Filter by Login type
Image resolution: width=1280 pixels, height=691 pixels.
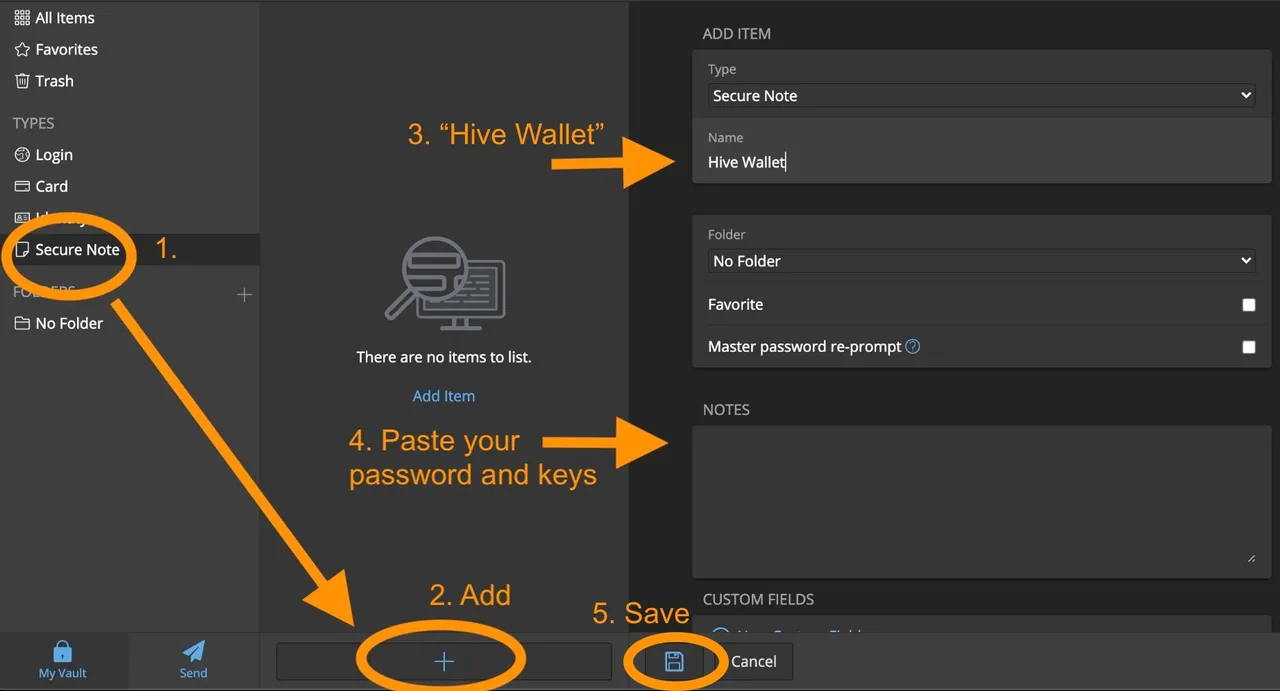(x=44, y=155)
